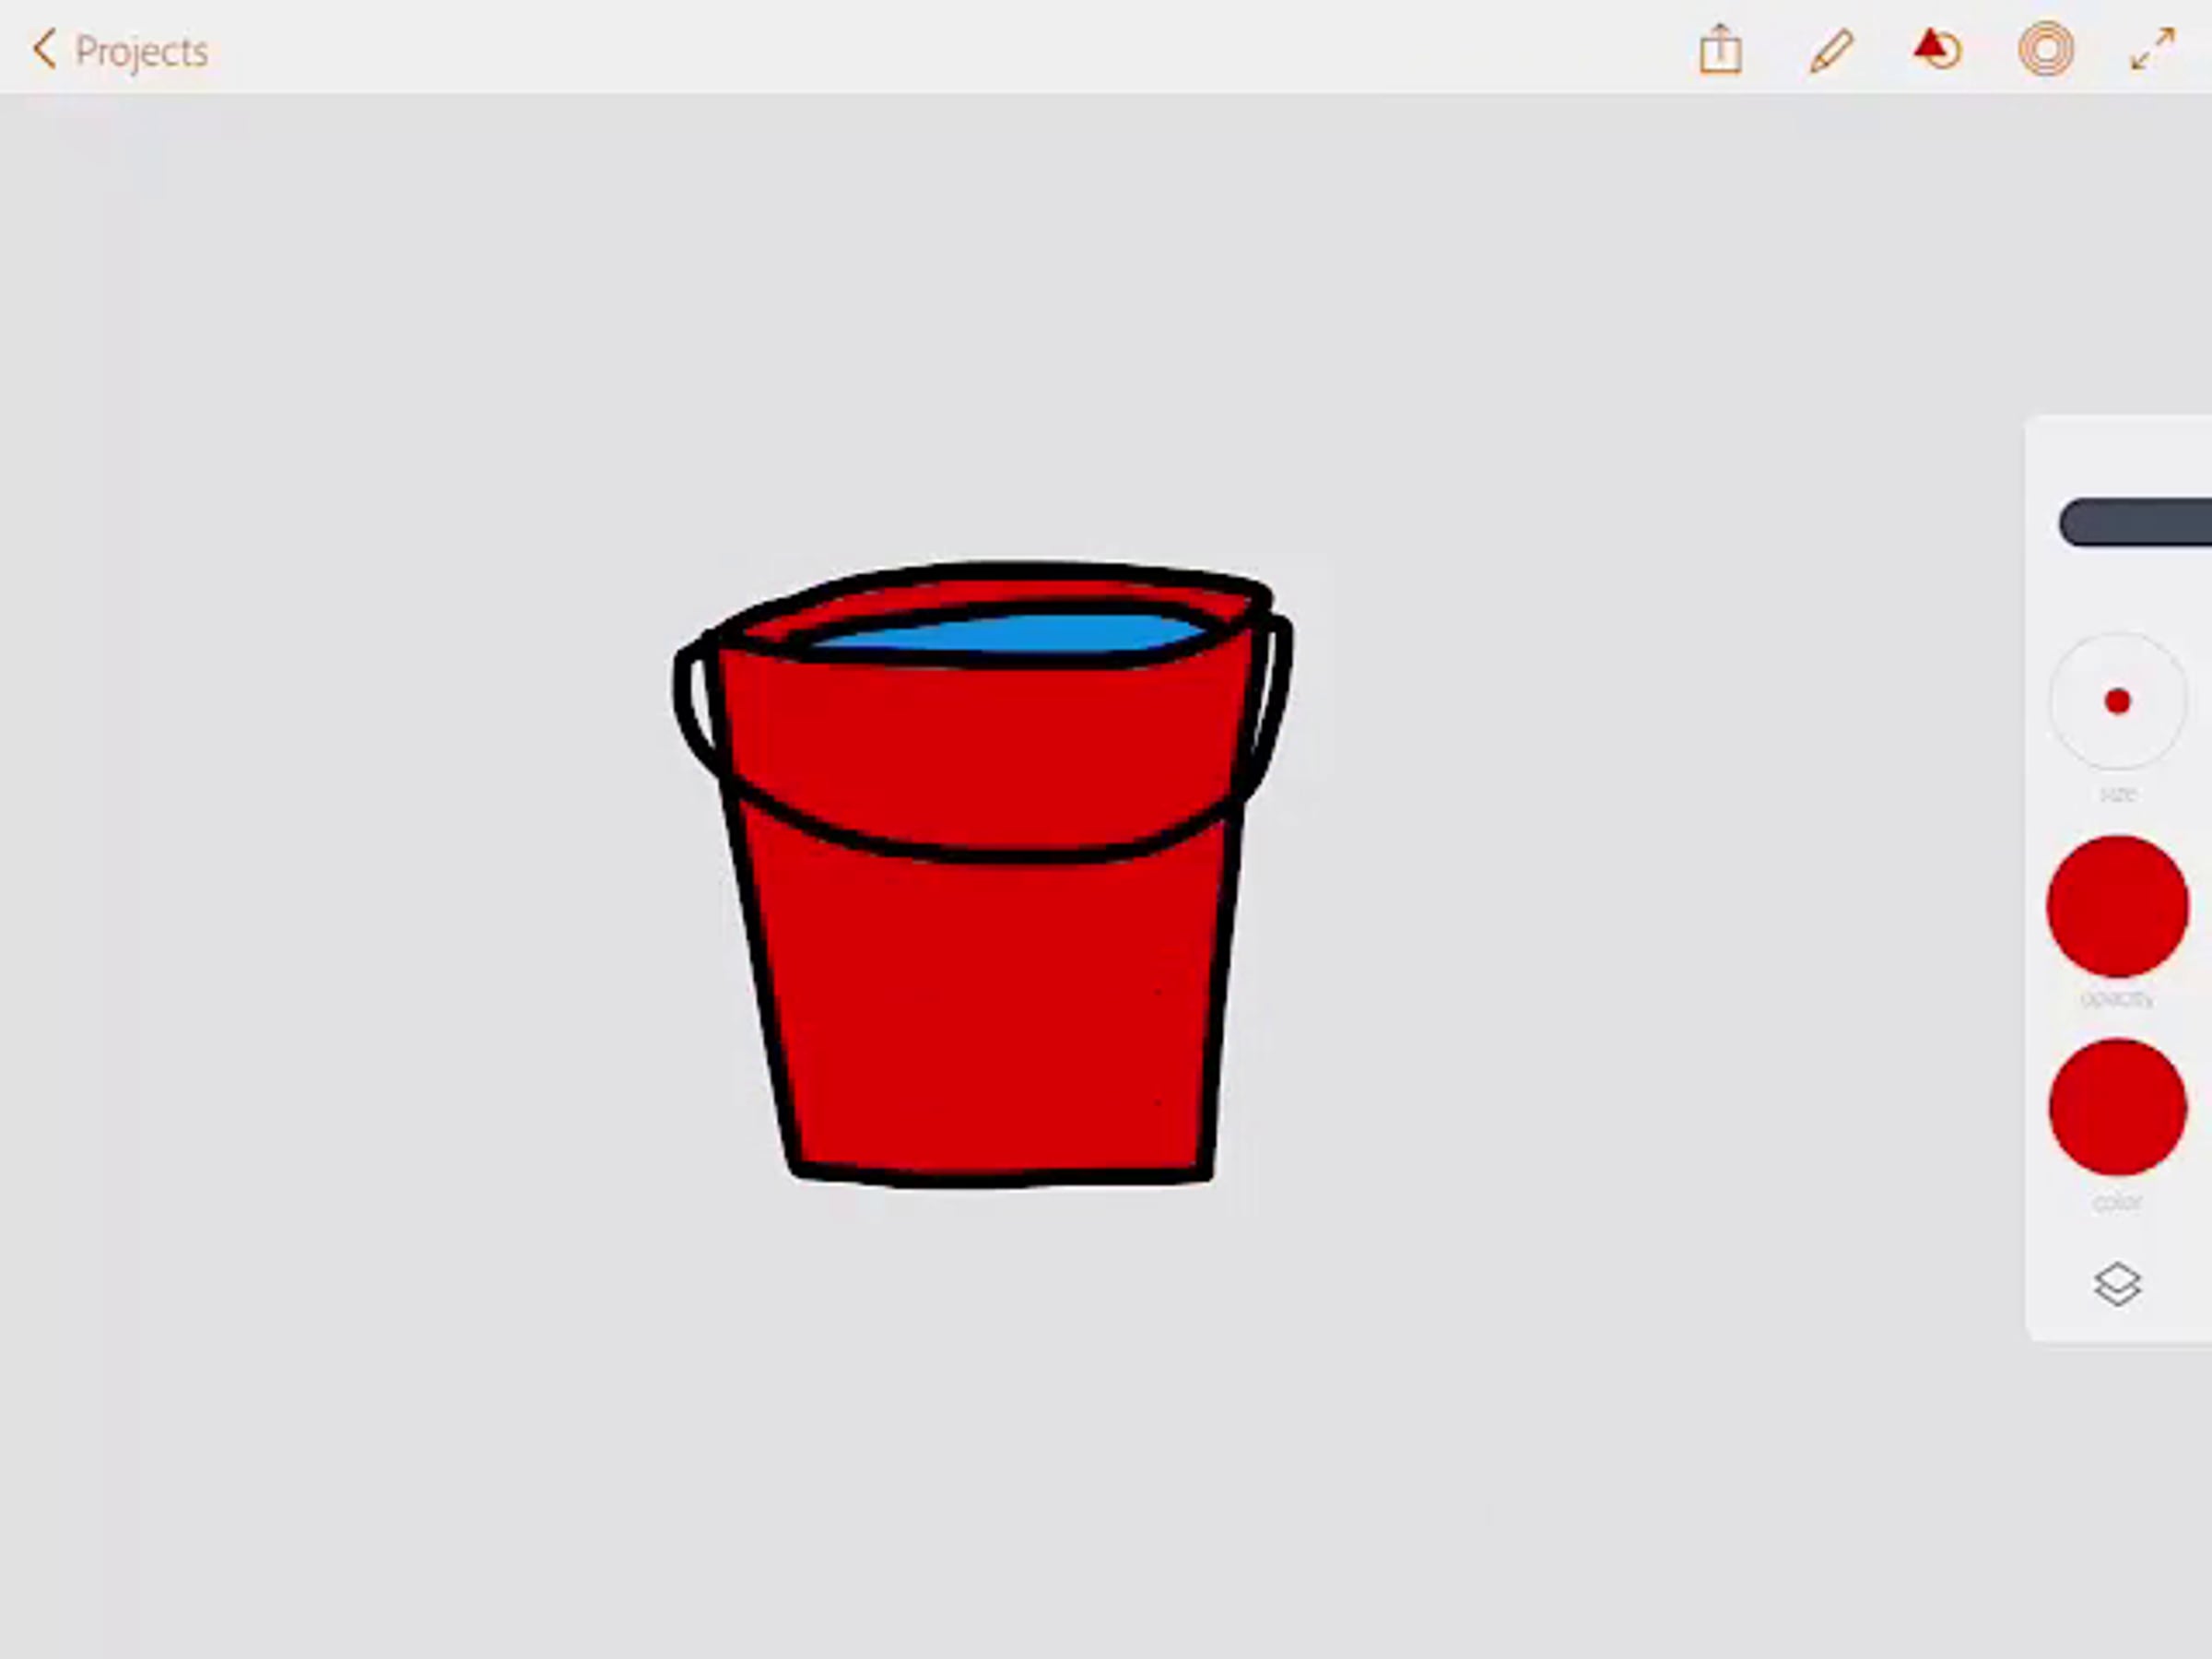Tap the red body of bucket
The height and width of the screenshot is (1659, 2212).
point(990,1000)
